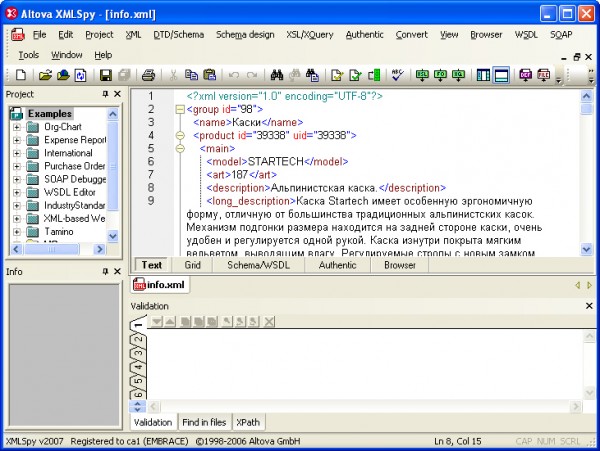
Task: Switch to the Grid view tab
Action: point(192,266)
